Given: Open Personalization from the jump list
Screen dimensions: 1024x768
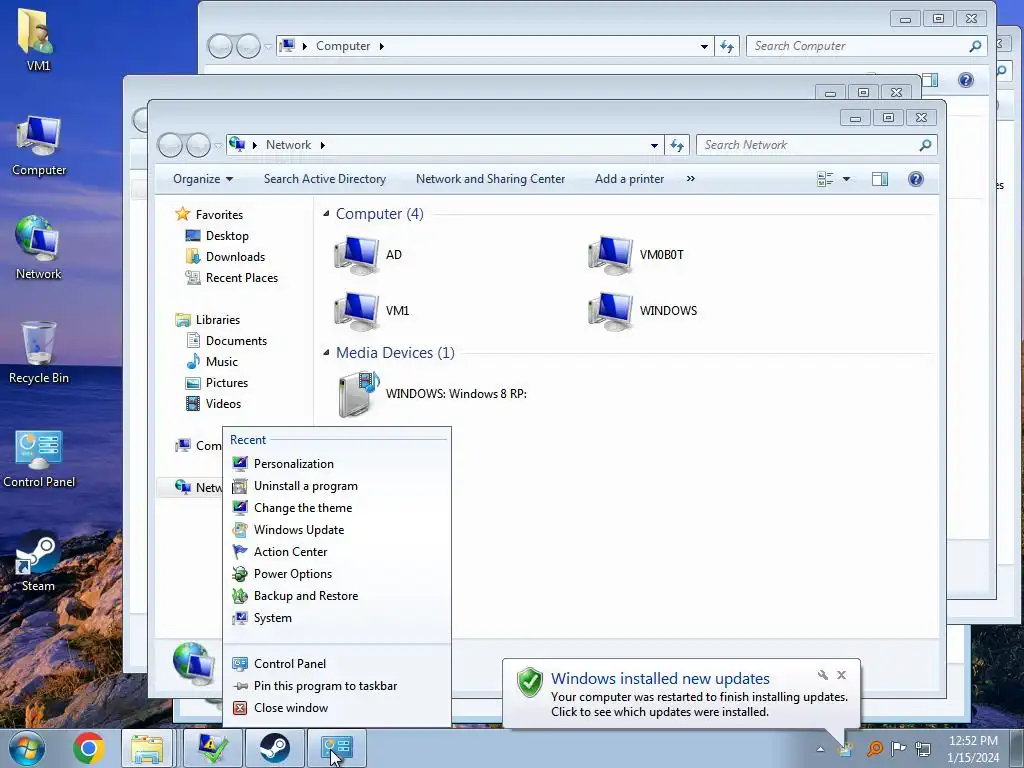Looking at the screenshot, I should [x=336, y=464].
